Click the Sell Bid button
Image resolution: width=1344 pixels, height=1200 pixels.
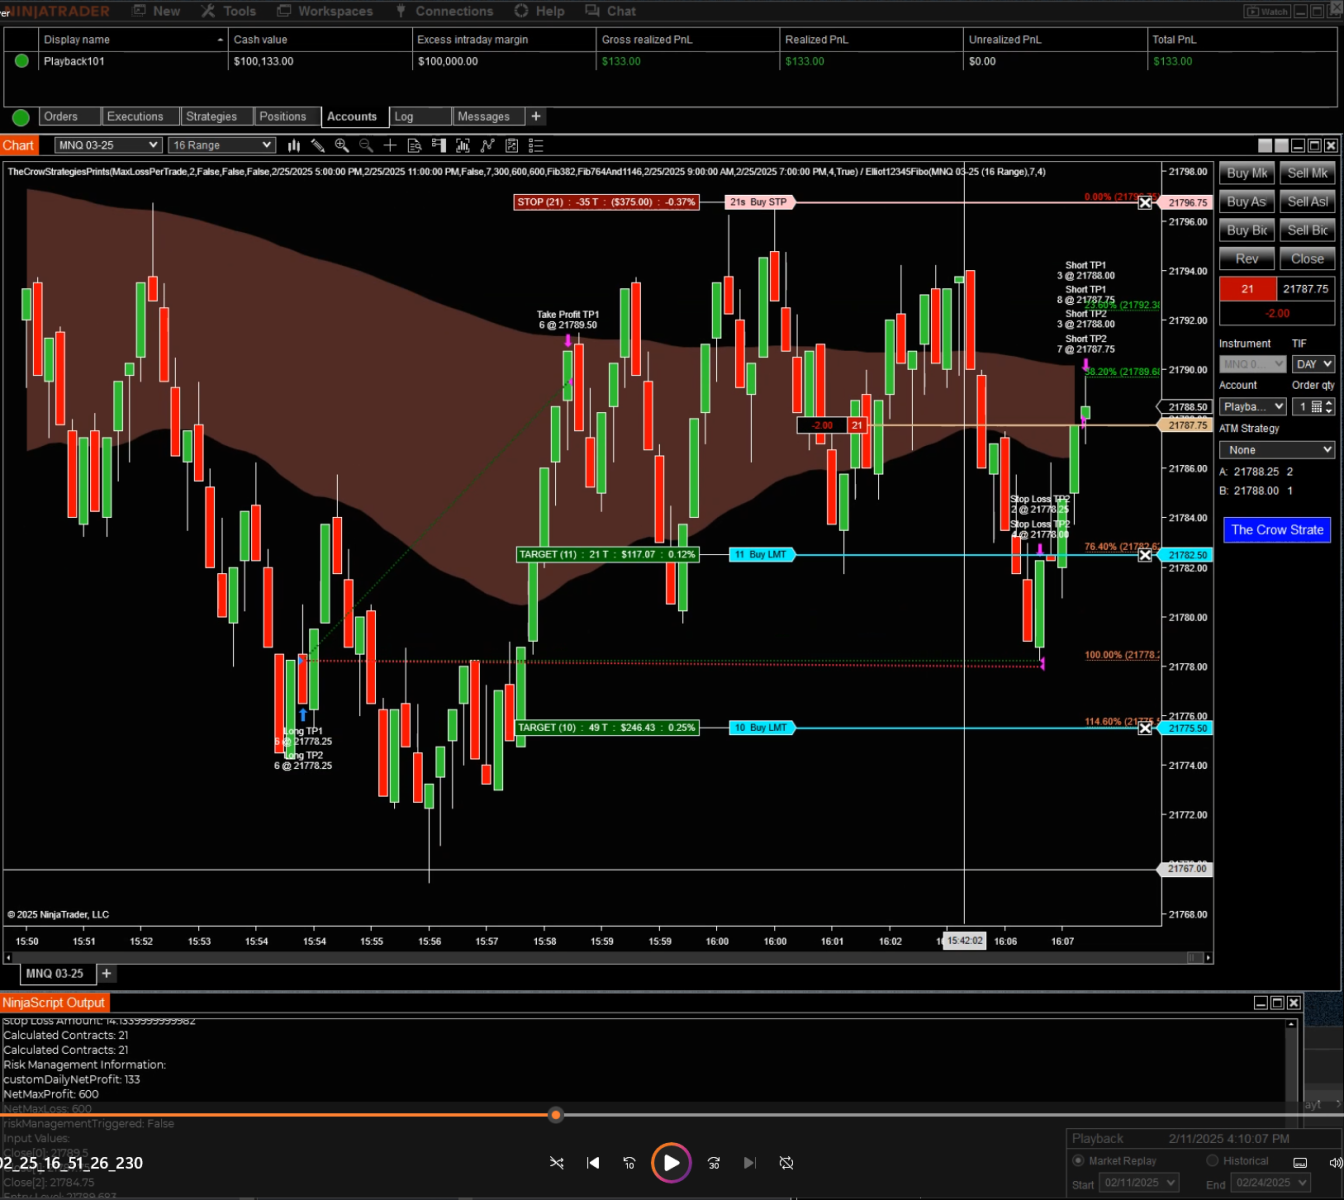point(1307,231)
